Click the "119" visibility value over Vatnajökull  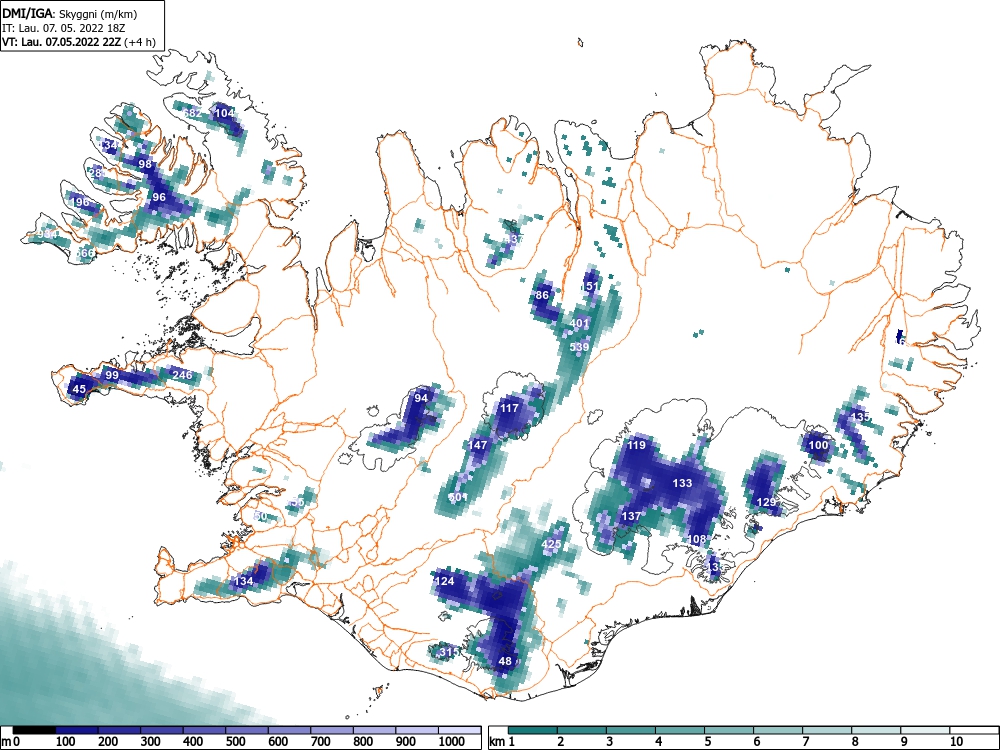pyautogui.click(x=636, y=445)
